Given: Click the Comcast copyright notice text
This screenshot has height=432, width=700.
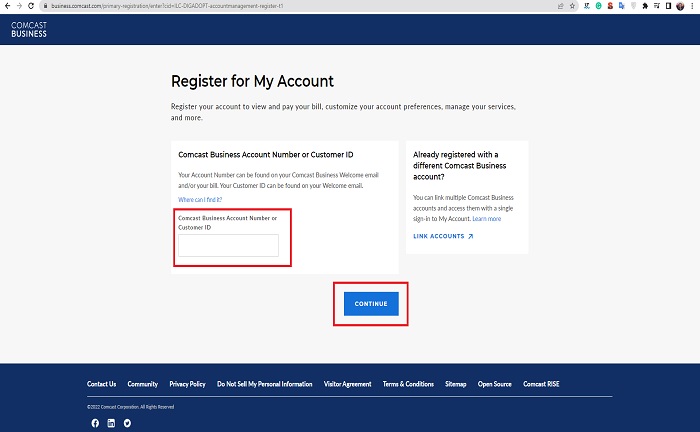Looking at the screenshot, I should (130, 407).
